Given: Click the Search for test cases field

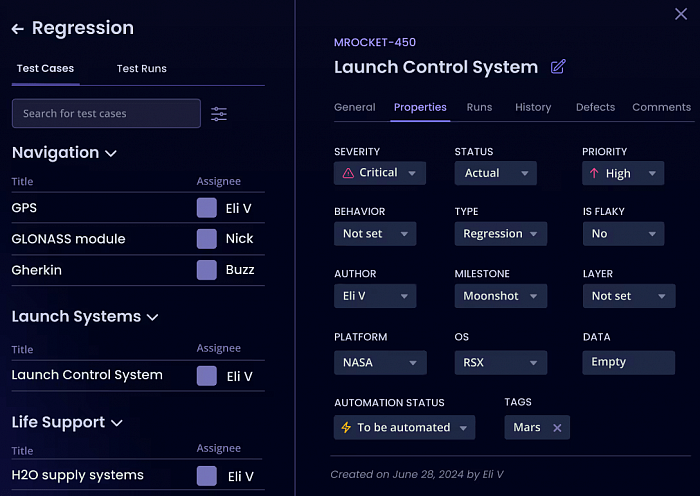Looking at the screenshot, I should [x=106, y=114].
